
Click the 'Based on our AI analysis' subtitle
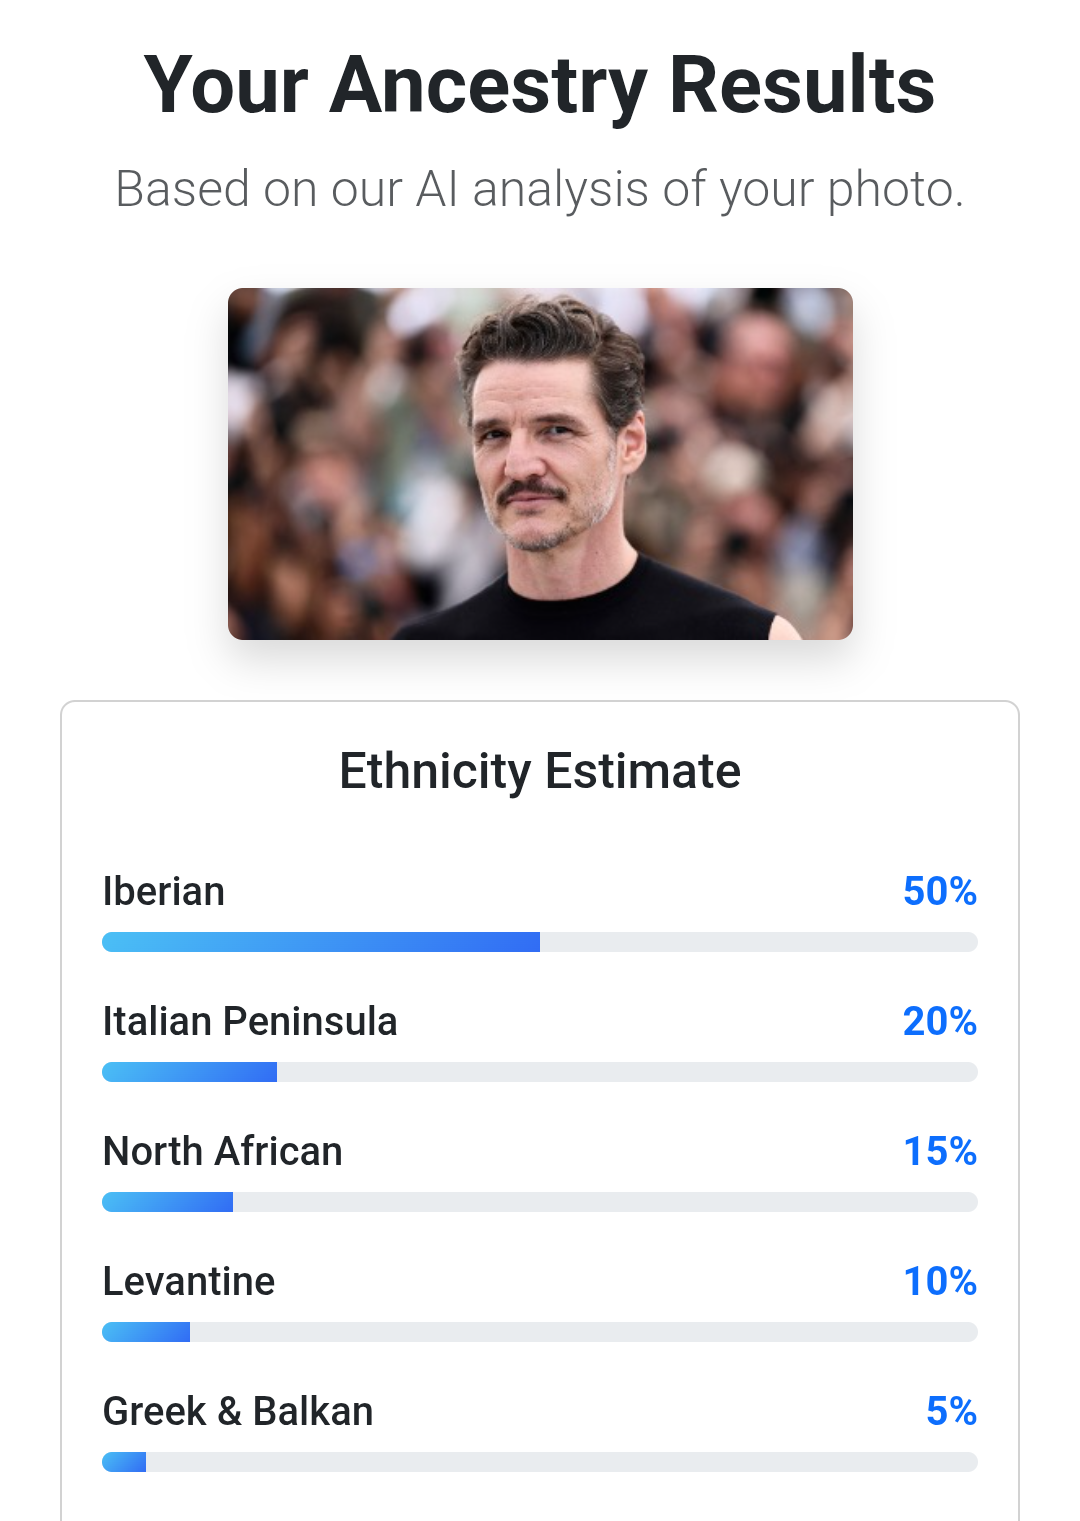pyautogui.click(x=540, y=189)
